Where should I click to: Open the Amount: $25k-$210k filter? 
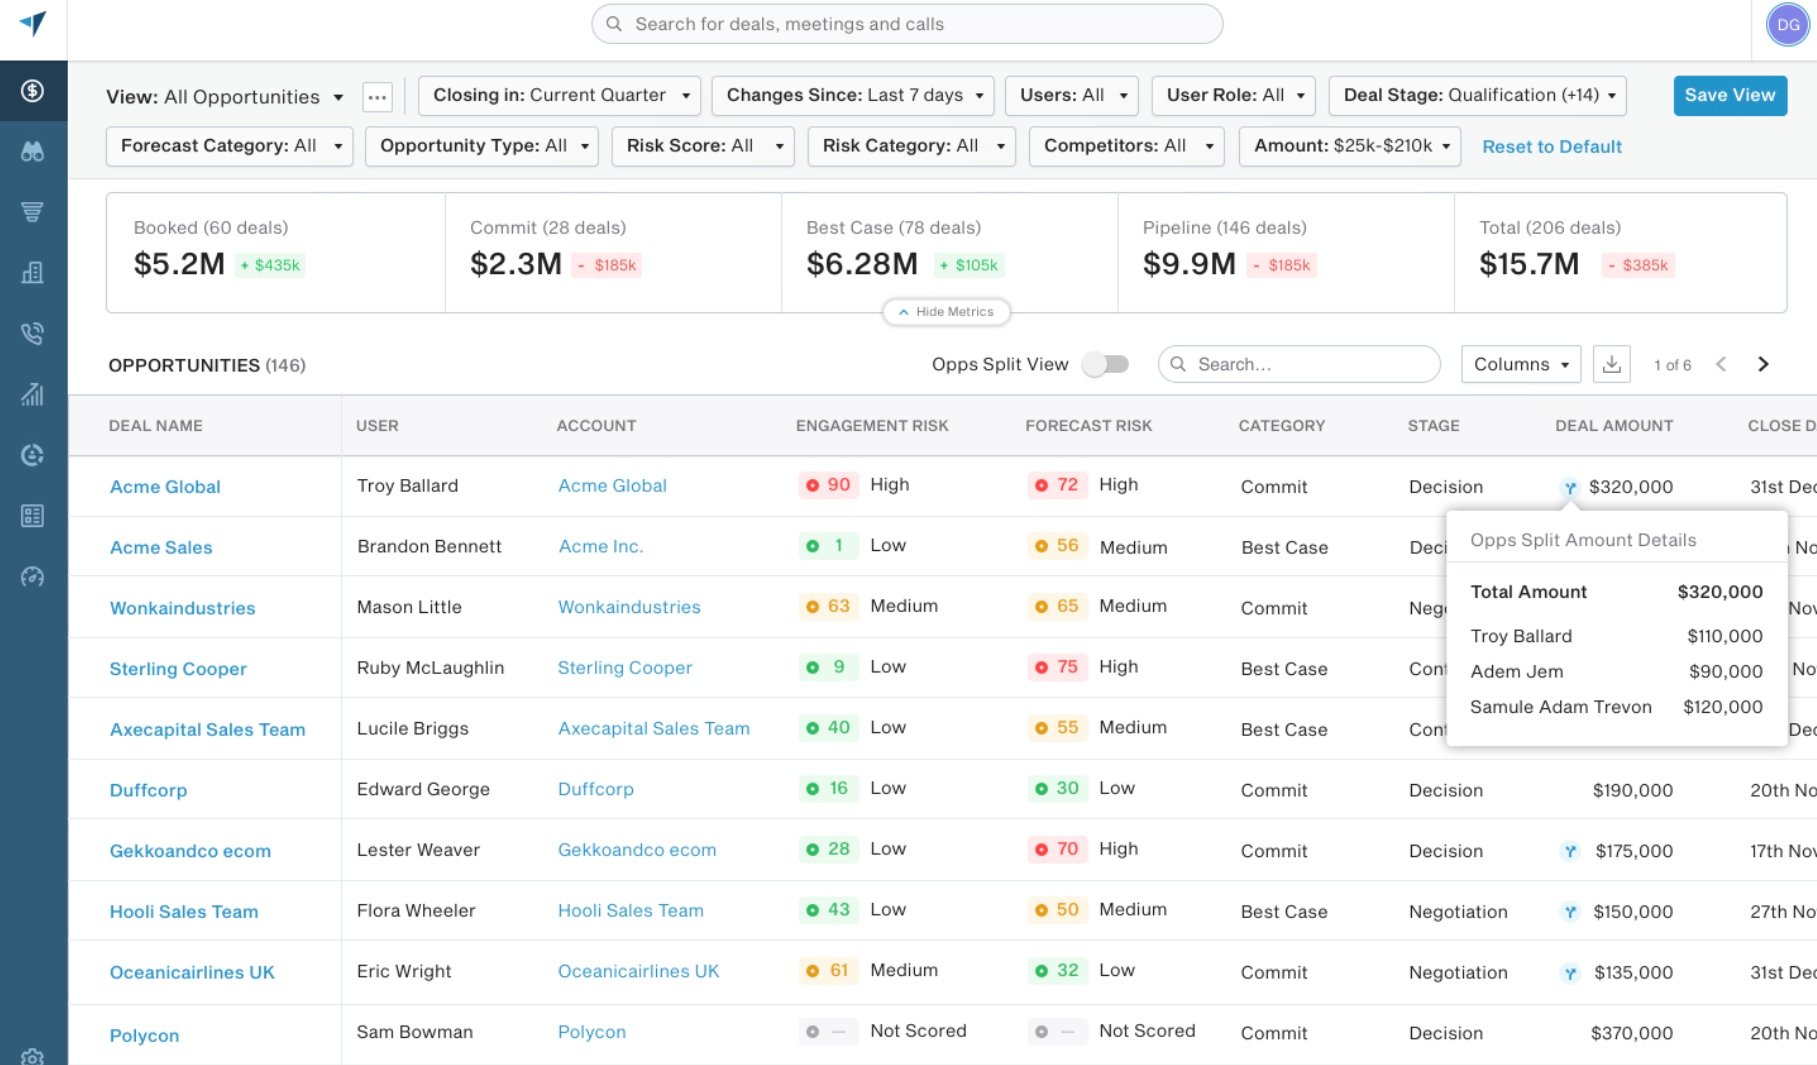(x=1350, y=146)
